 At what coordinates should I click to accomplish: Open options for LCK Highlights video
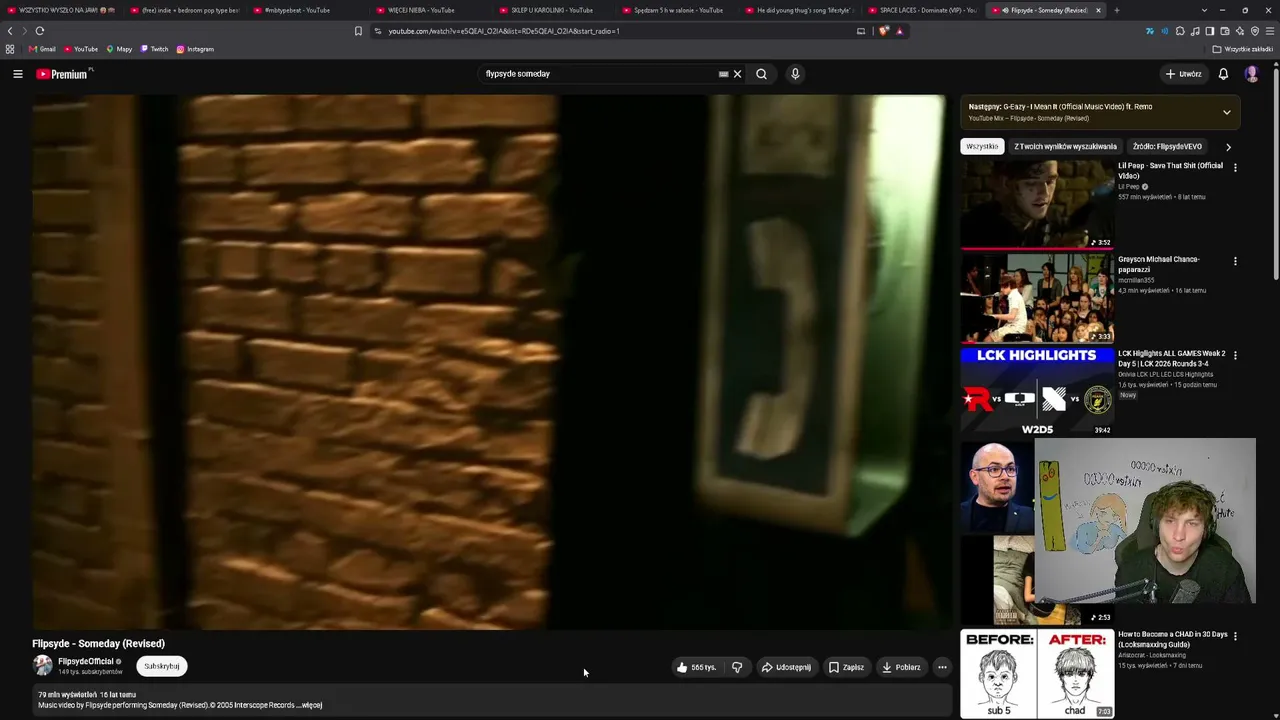1235,355
